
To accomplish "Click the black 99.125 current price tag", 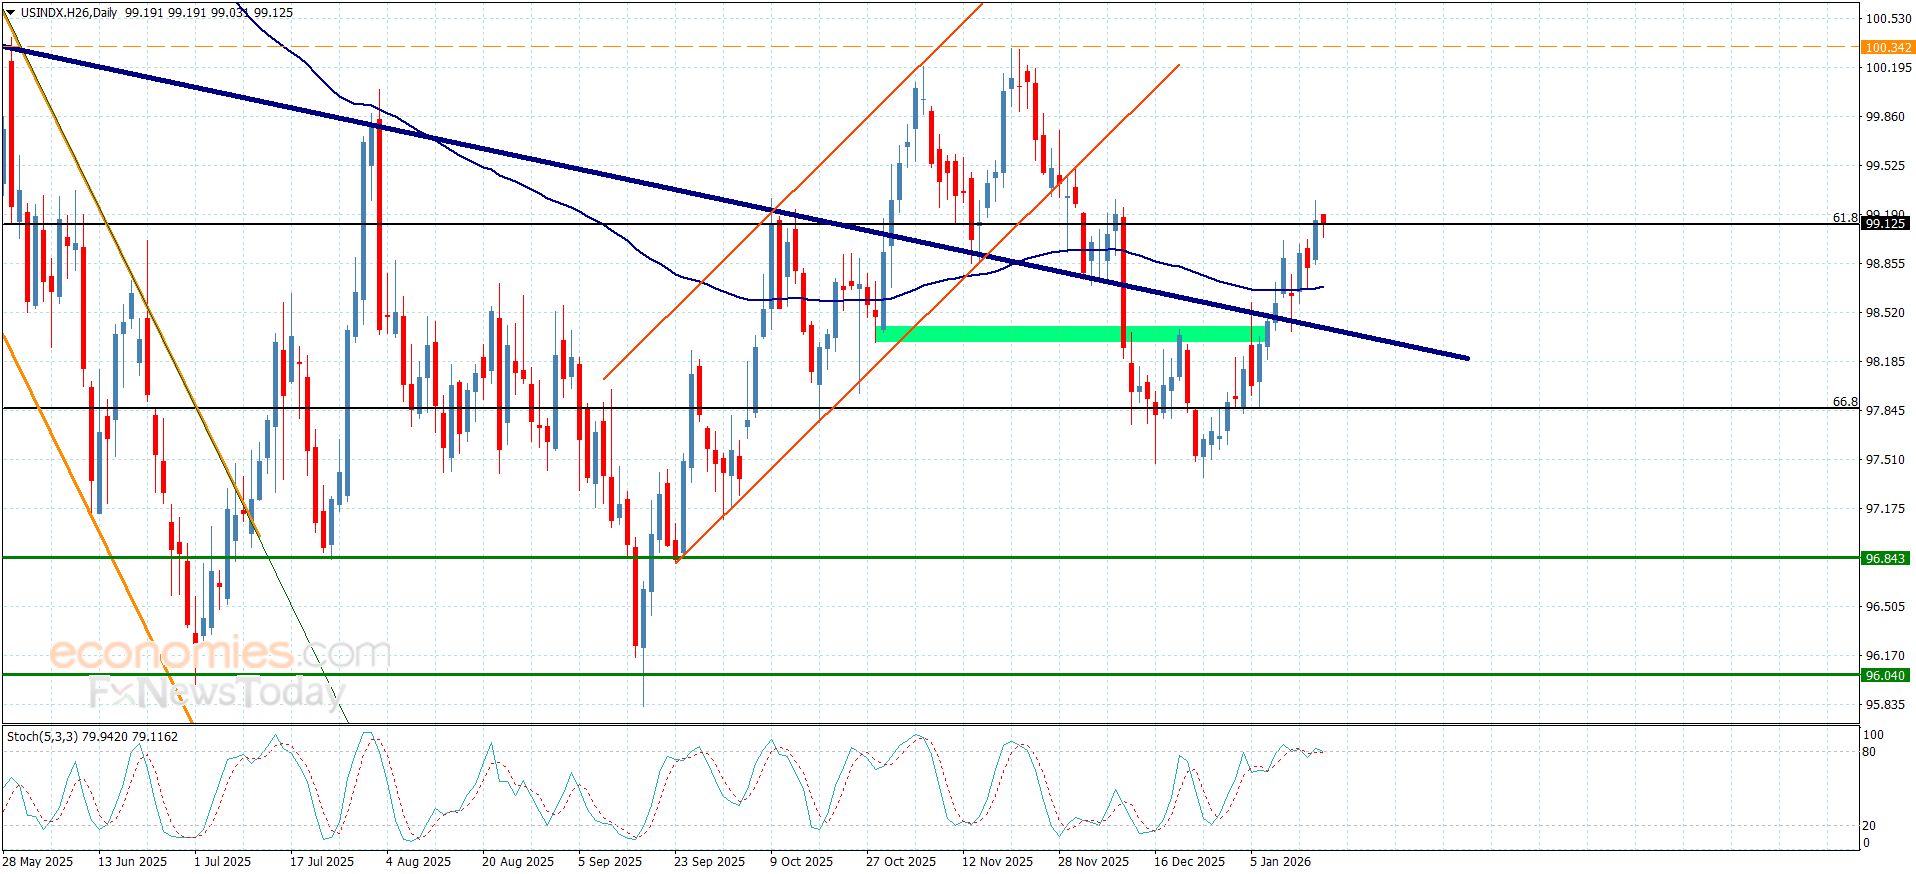I will coord(1885,224).
